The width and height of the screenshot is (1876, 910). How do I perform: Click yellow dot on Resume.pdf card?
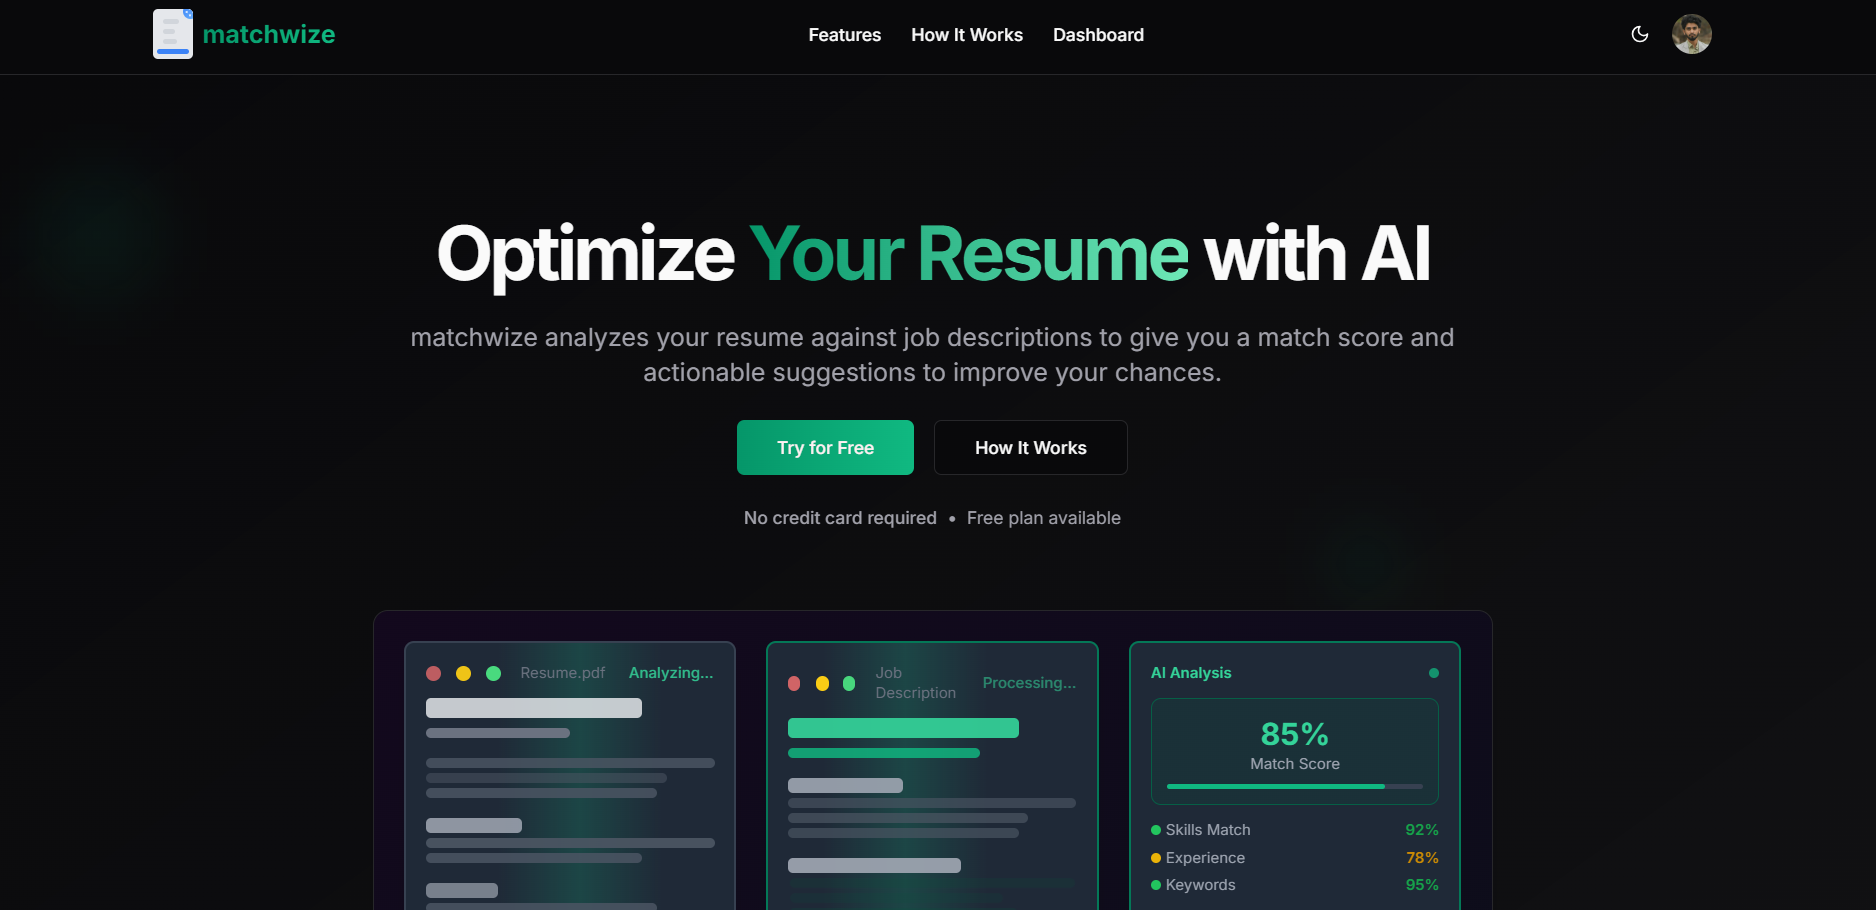click(463, 673)
